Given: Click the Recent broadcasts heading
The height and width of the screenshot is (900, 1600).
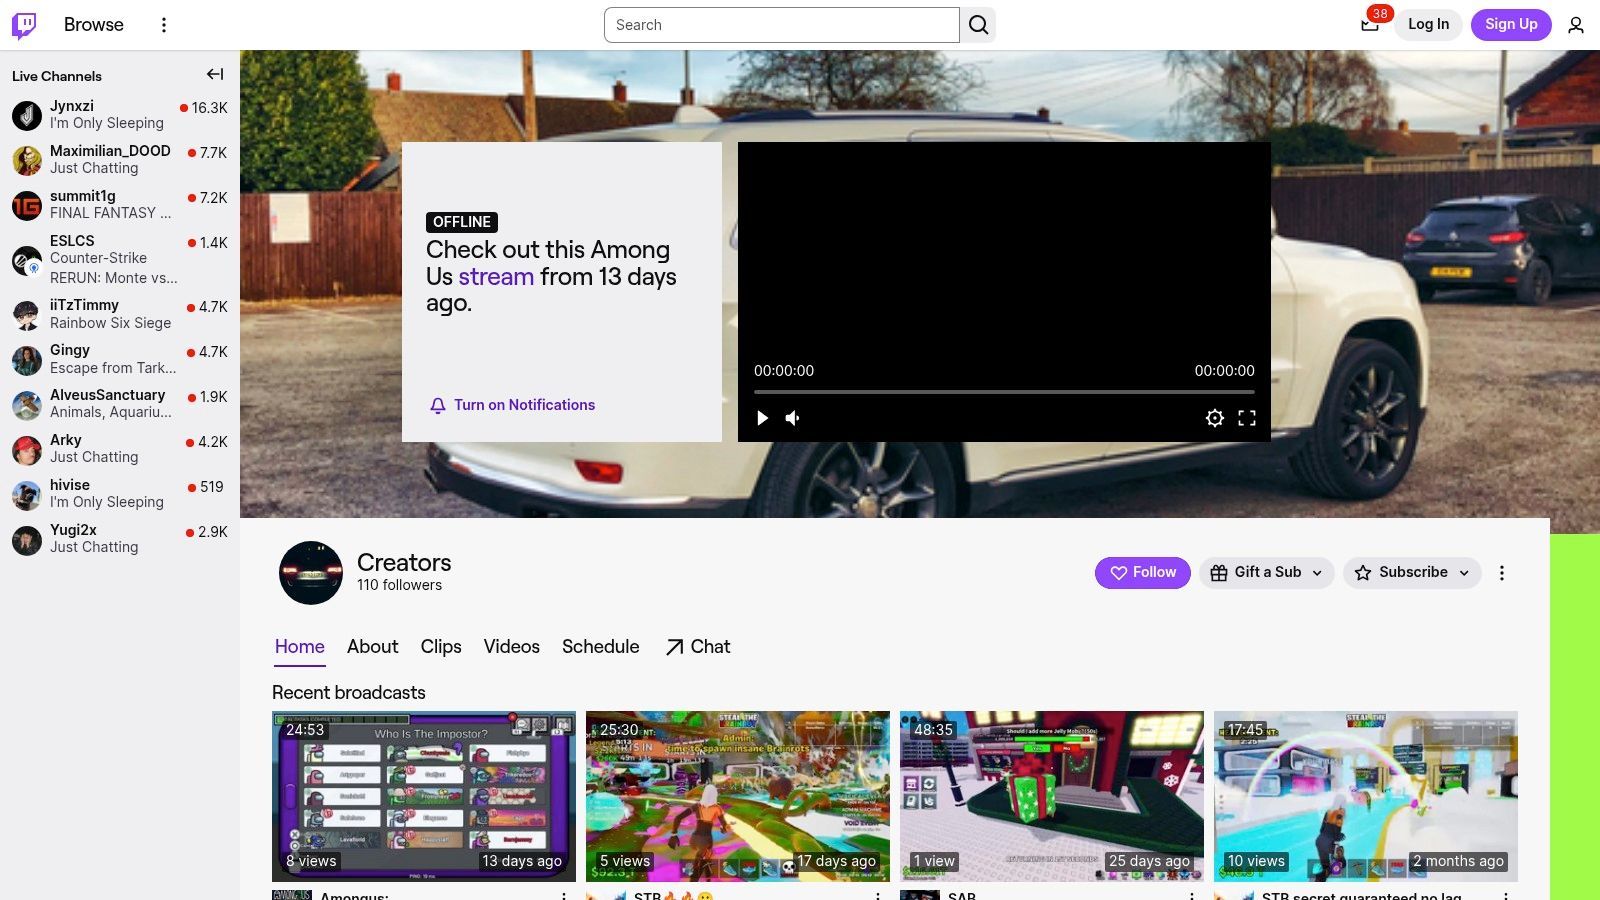Looking at the screenshot, I should [349, 693].
